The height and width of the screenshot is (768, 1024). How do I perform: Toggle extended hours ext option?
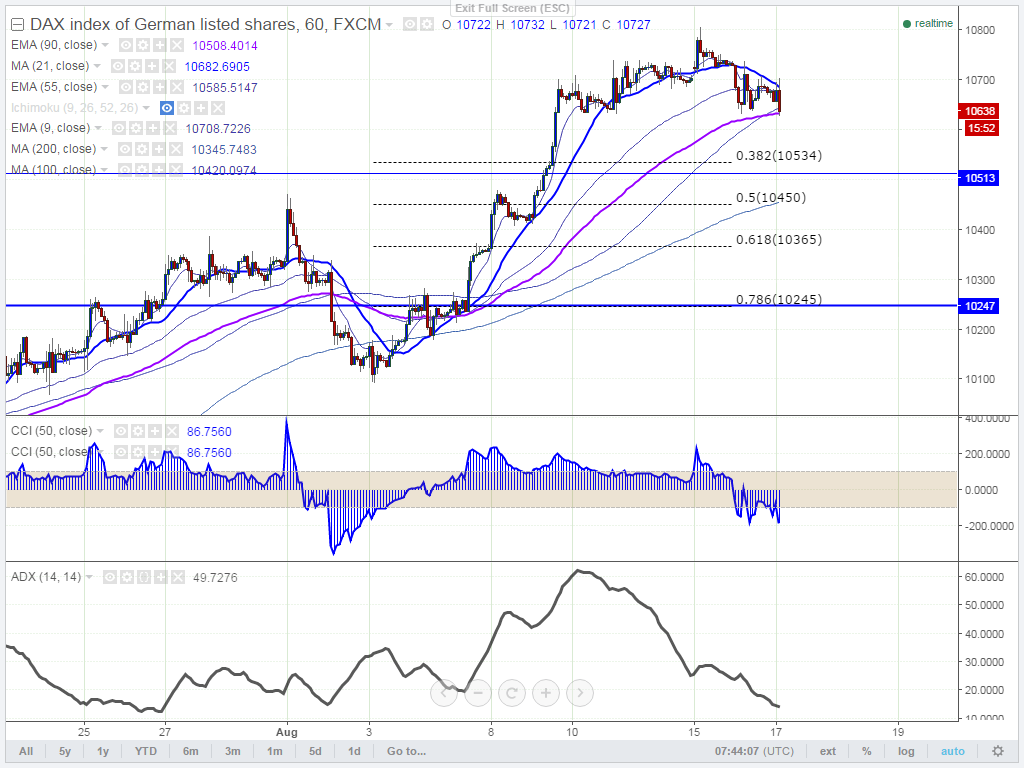[x=827, y=751]
